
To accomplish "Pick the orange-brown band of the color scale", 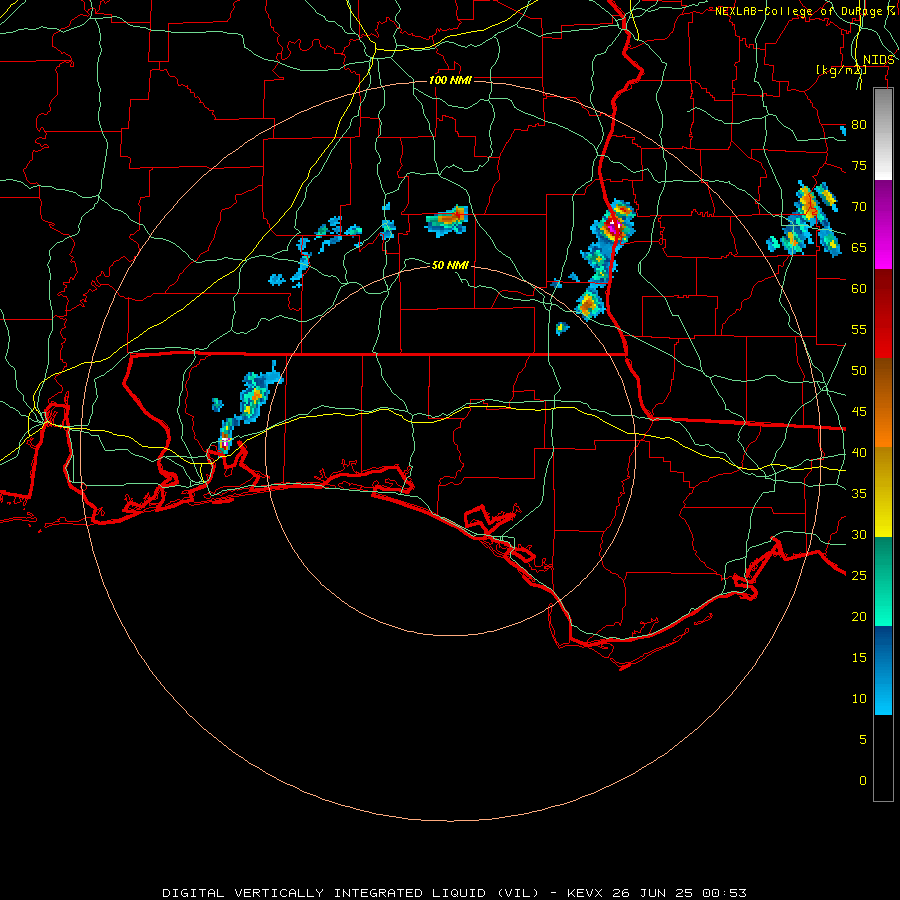I will click(883, 402).
